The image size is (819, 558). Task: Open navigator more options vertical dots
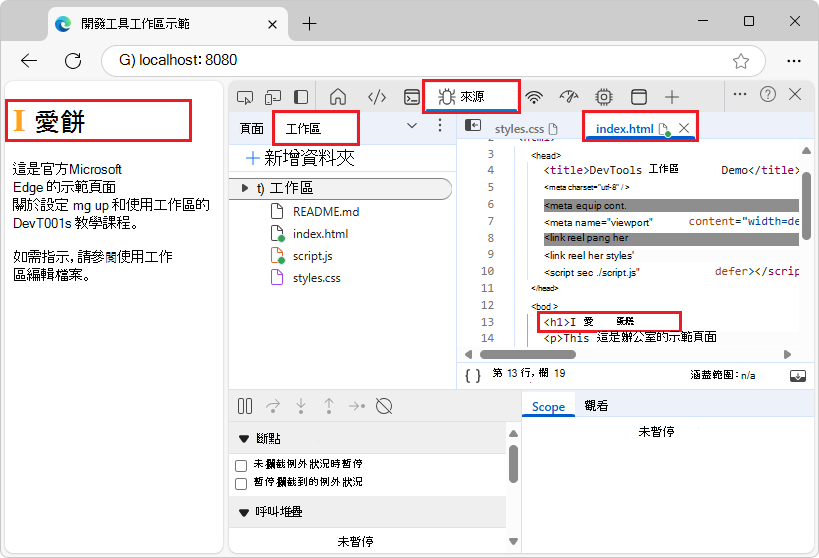pyautogui.click(x=440, y=125)
